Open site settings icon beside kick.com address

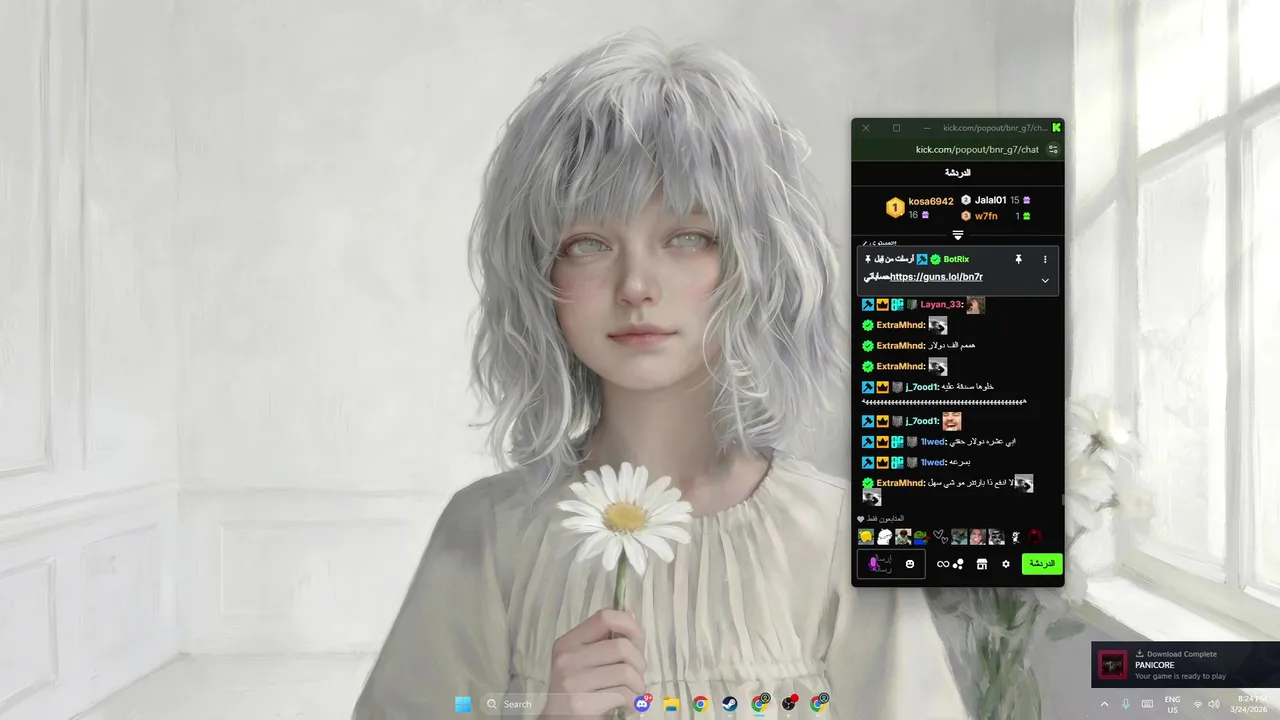click(x=1053, y=150)
